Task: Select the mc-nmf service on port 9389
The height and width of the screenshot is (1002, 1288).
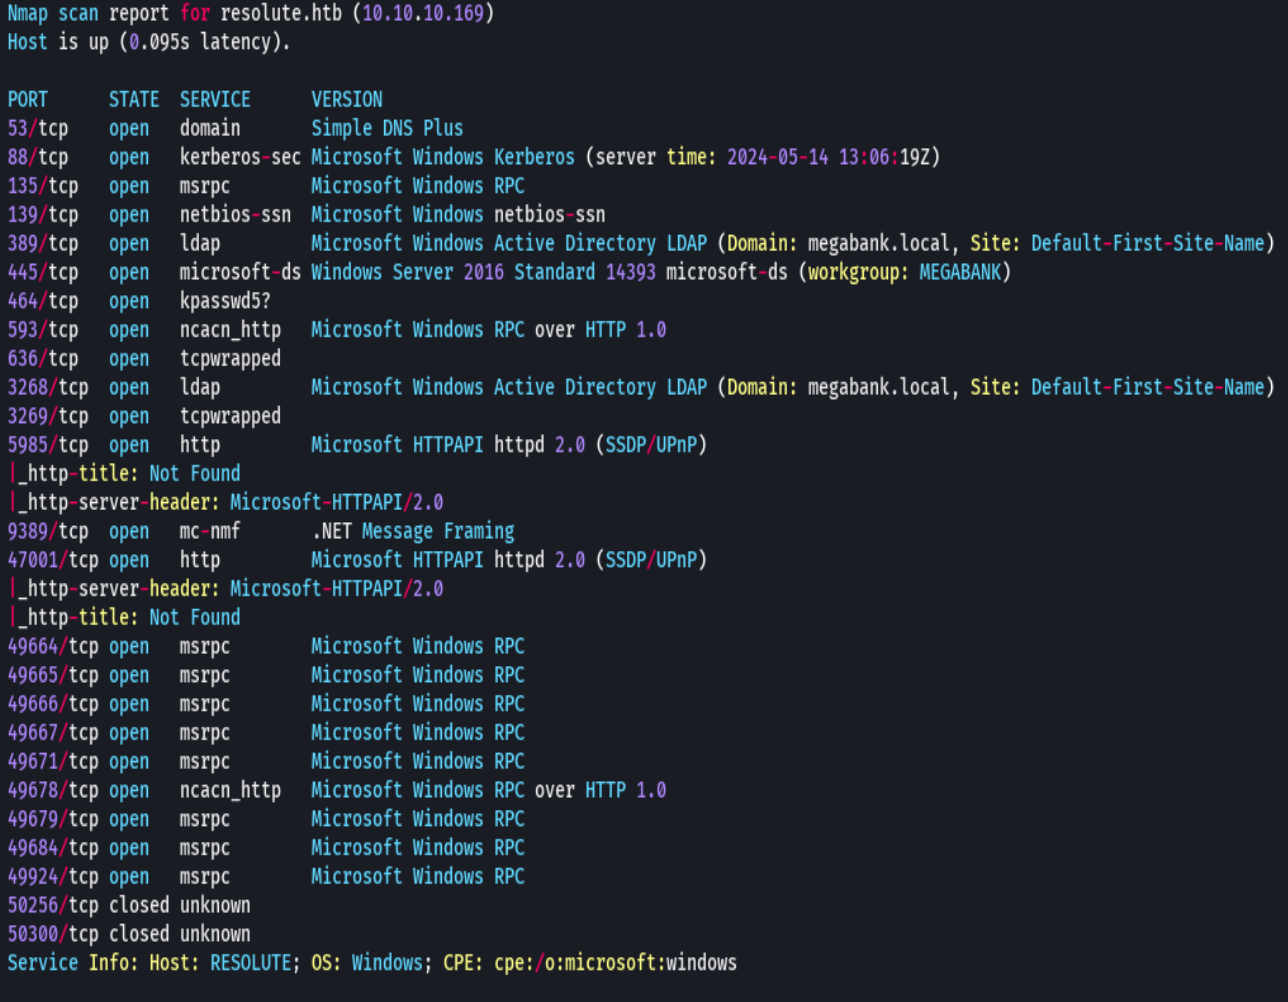Action: coord(210,531)
